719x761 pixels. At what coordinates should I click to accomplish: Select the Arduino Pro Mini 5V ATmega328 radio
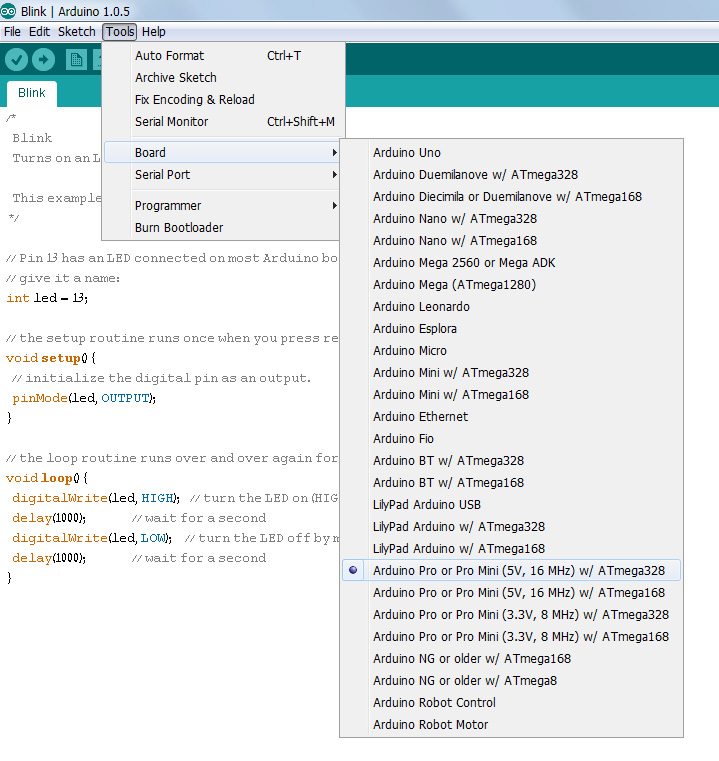pos(353,570)
